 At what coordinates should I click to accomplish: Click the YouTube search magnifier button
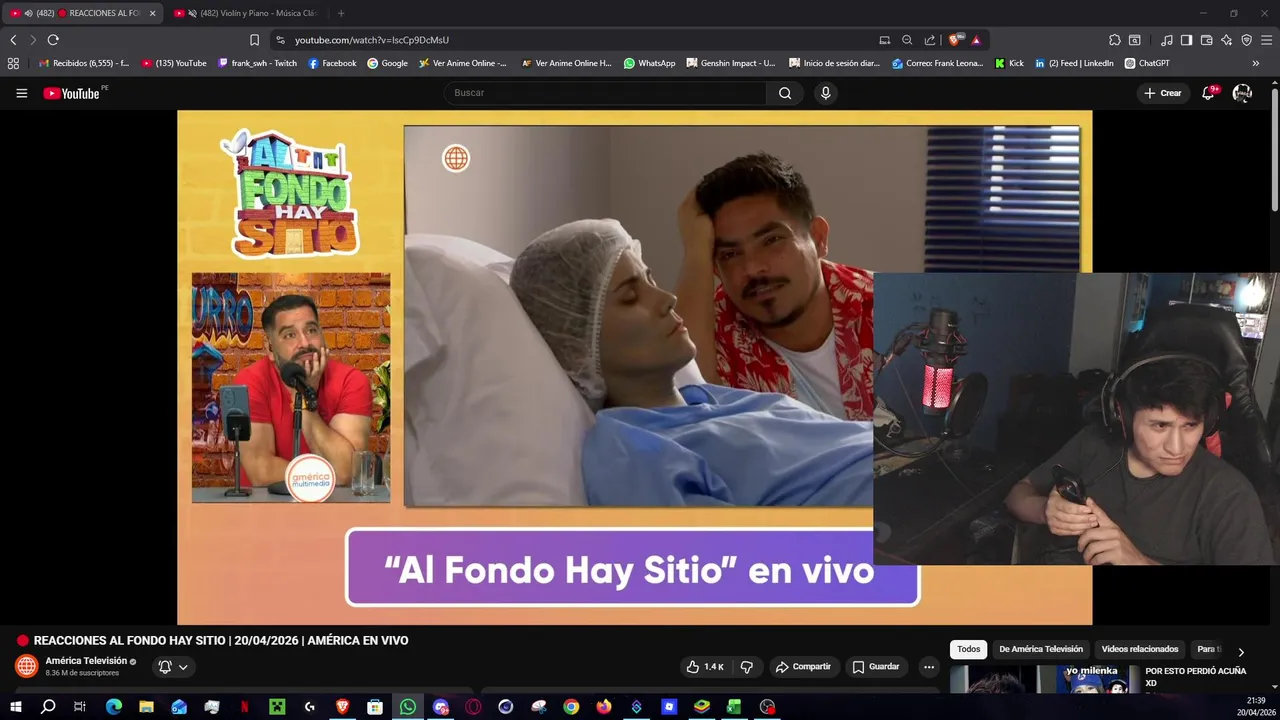785,93
